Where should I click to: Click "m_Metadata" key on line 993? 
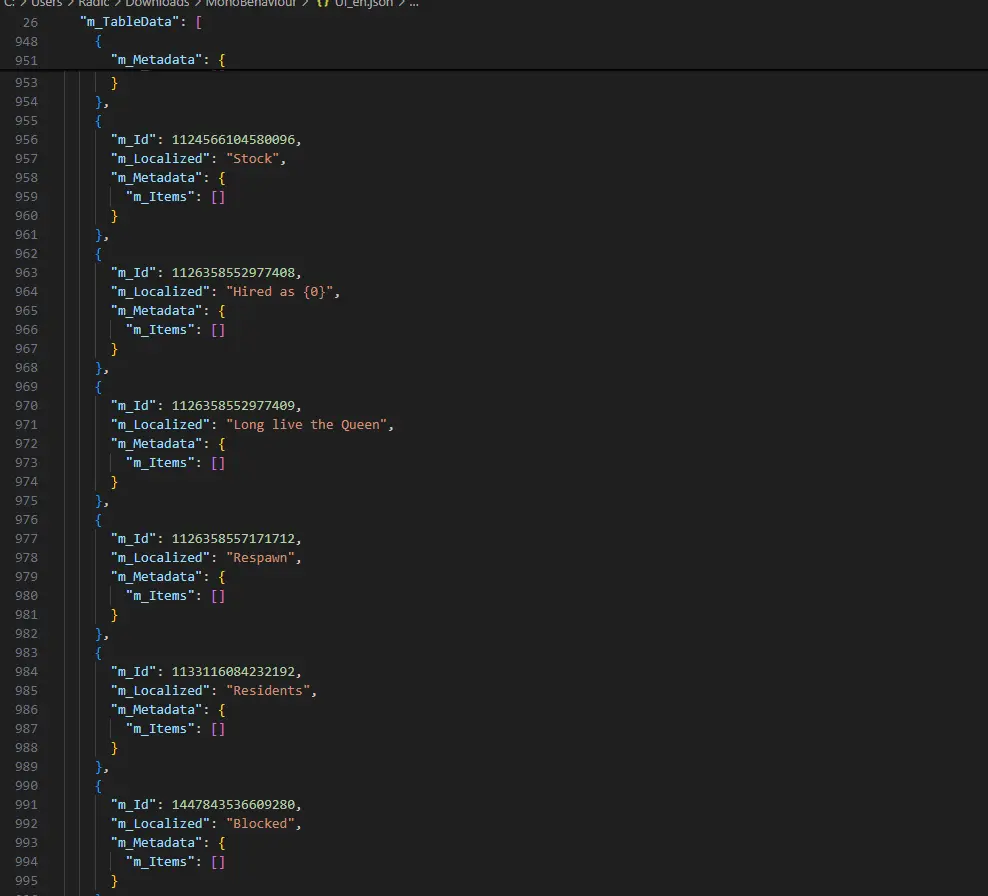click(x=156, y=842)
